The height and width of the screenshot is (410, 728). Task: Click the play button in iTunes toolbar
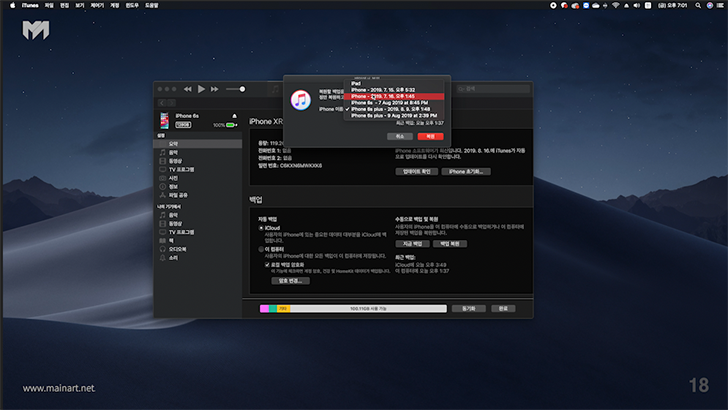pos(201,89)
